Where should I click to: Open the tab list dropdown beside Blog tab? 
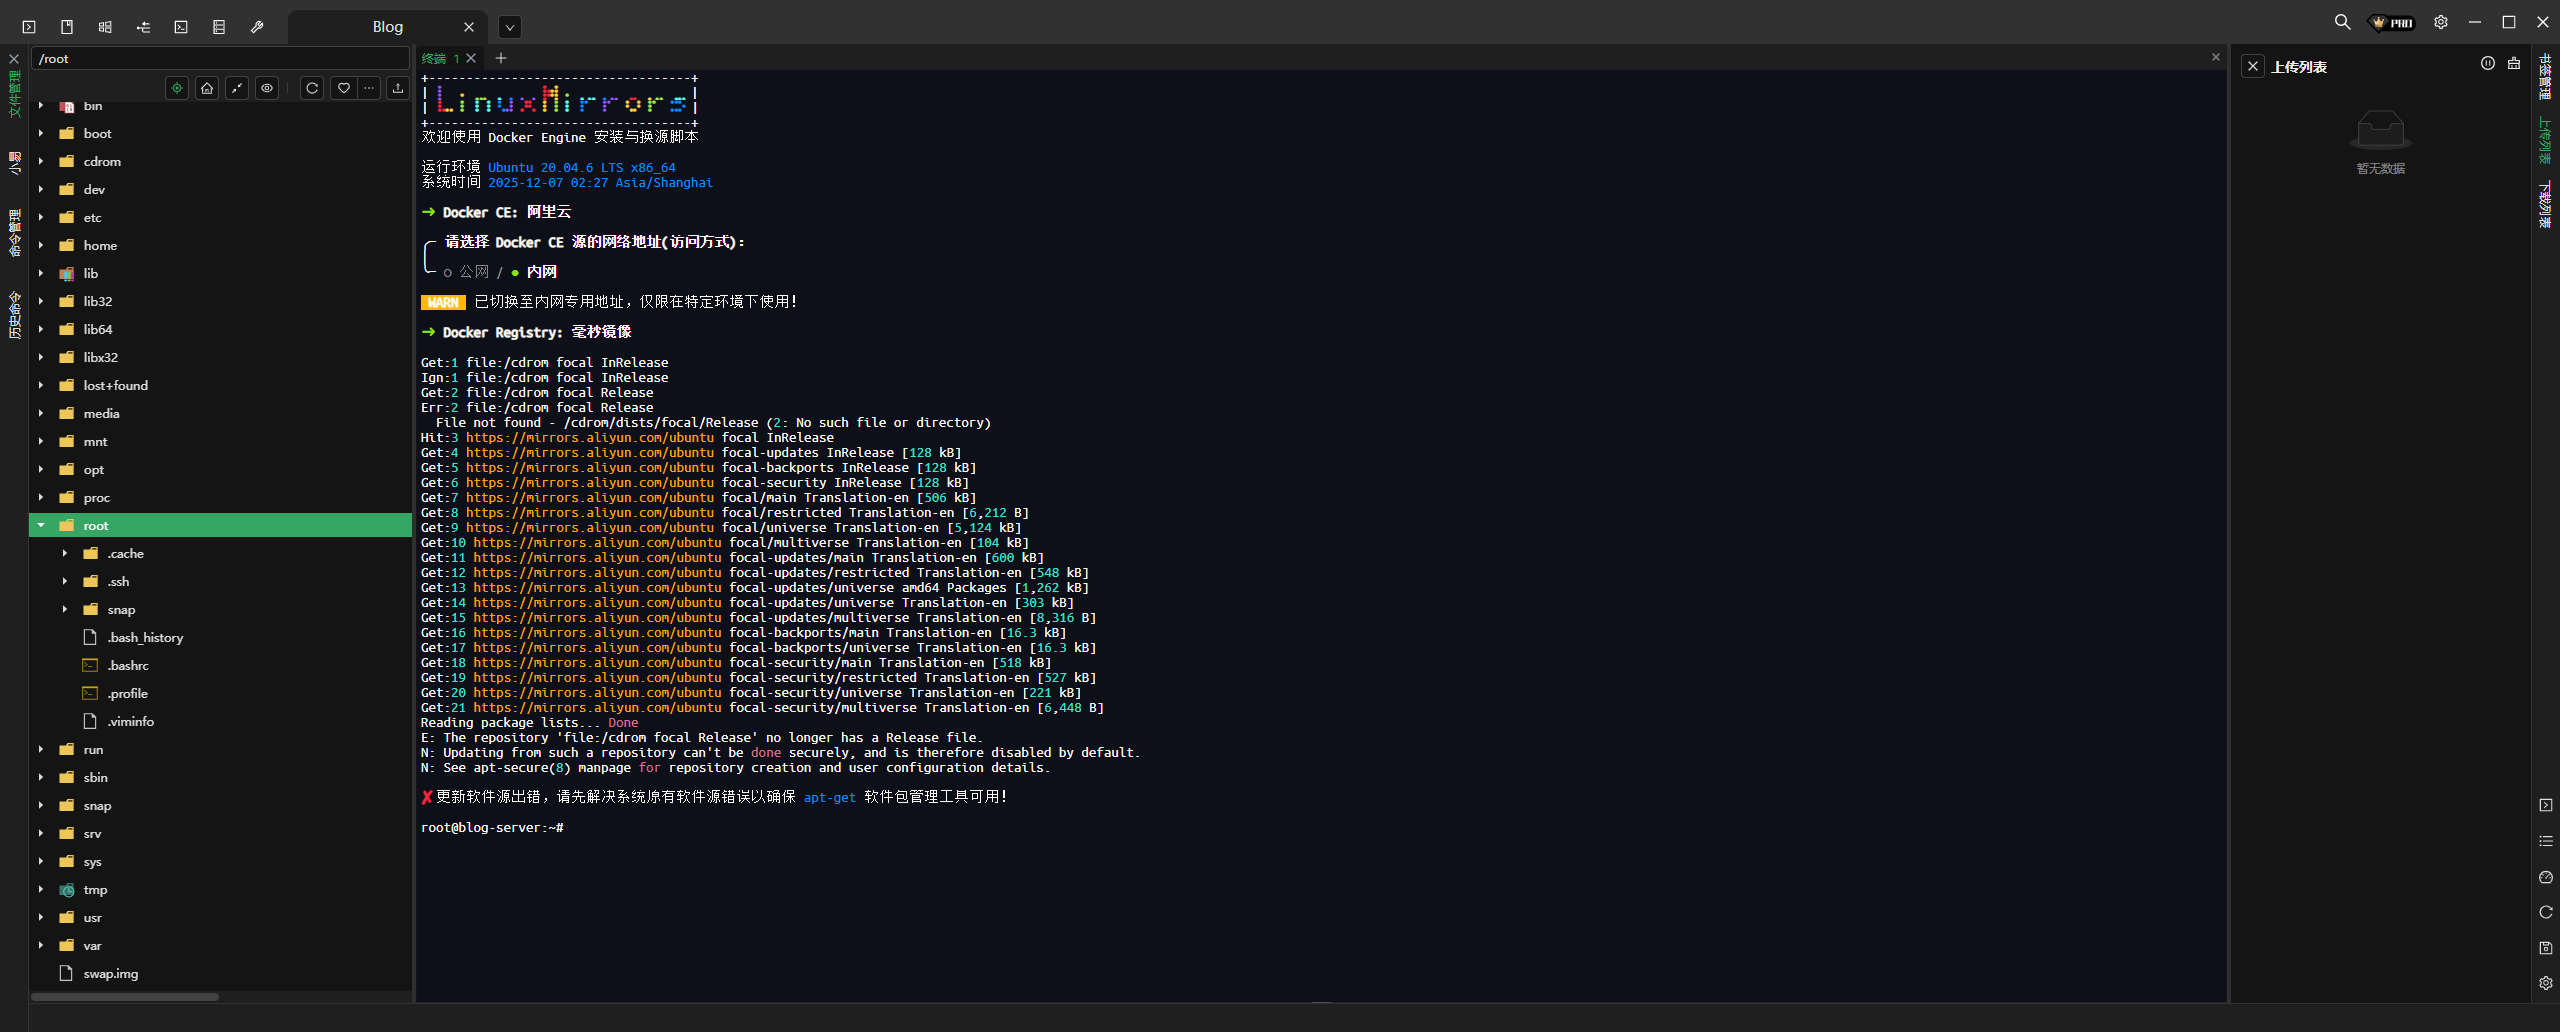pos(509,27)
